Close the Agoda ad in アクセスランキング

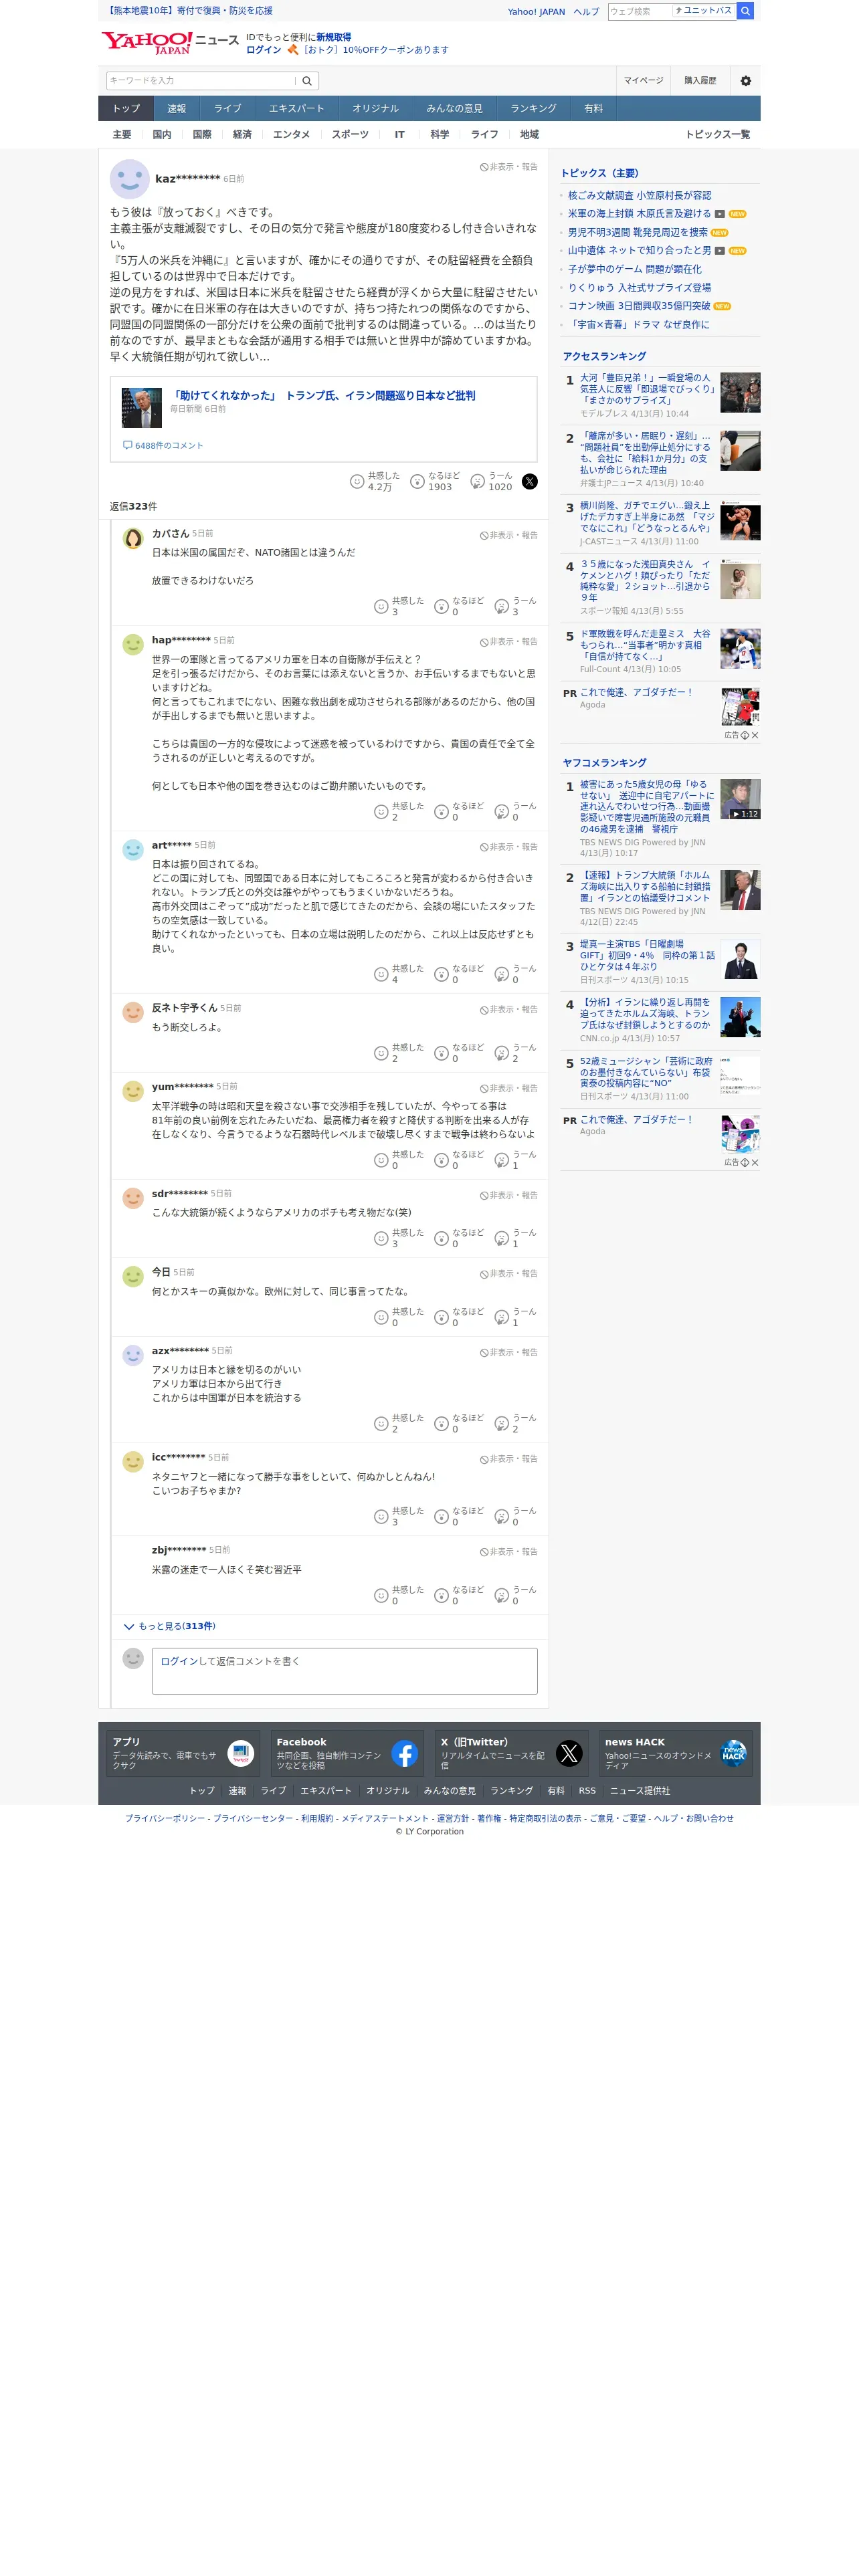[x=755, y=735]
